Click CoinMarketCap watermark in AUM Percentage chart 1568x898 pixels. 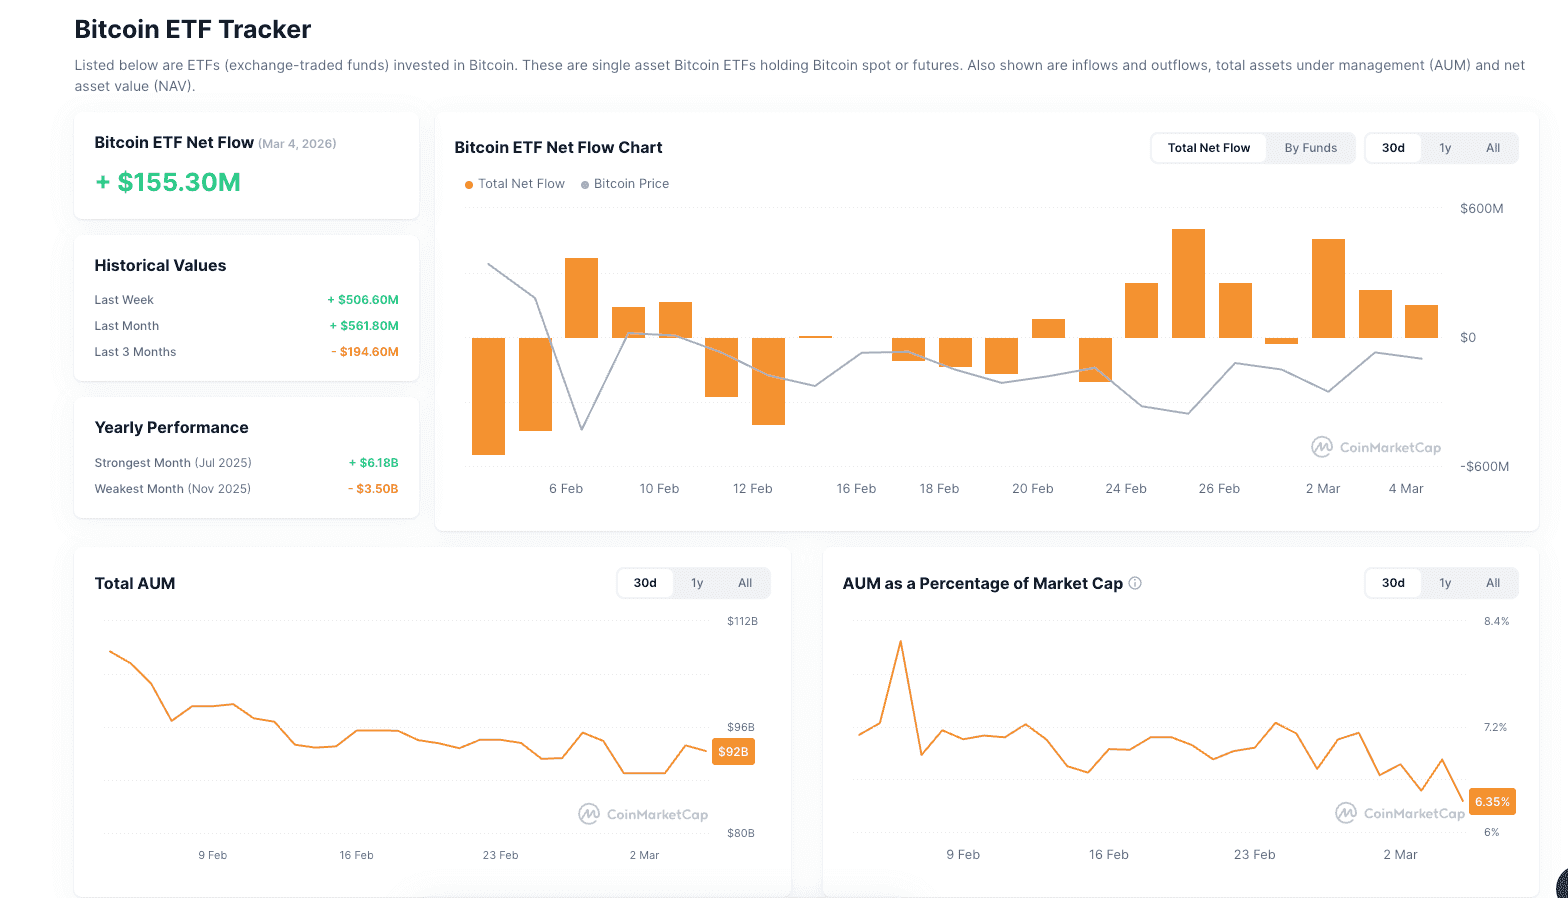(x=1346, y=813)
